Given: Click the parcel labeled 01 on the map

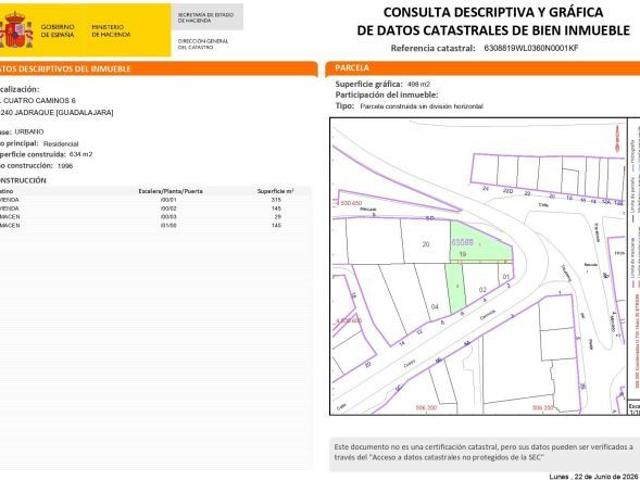Looking at the screenshot, I should pyautogui.click(x=506, y=277).
